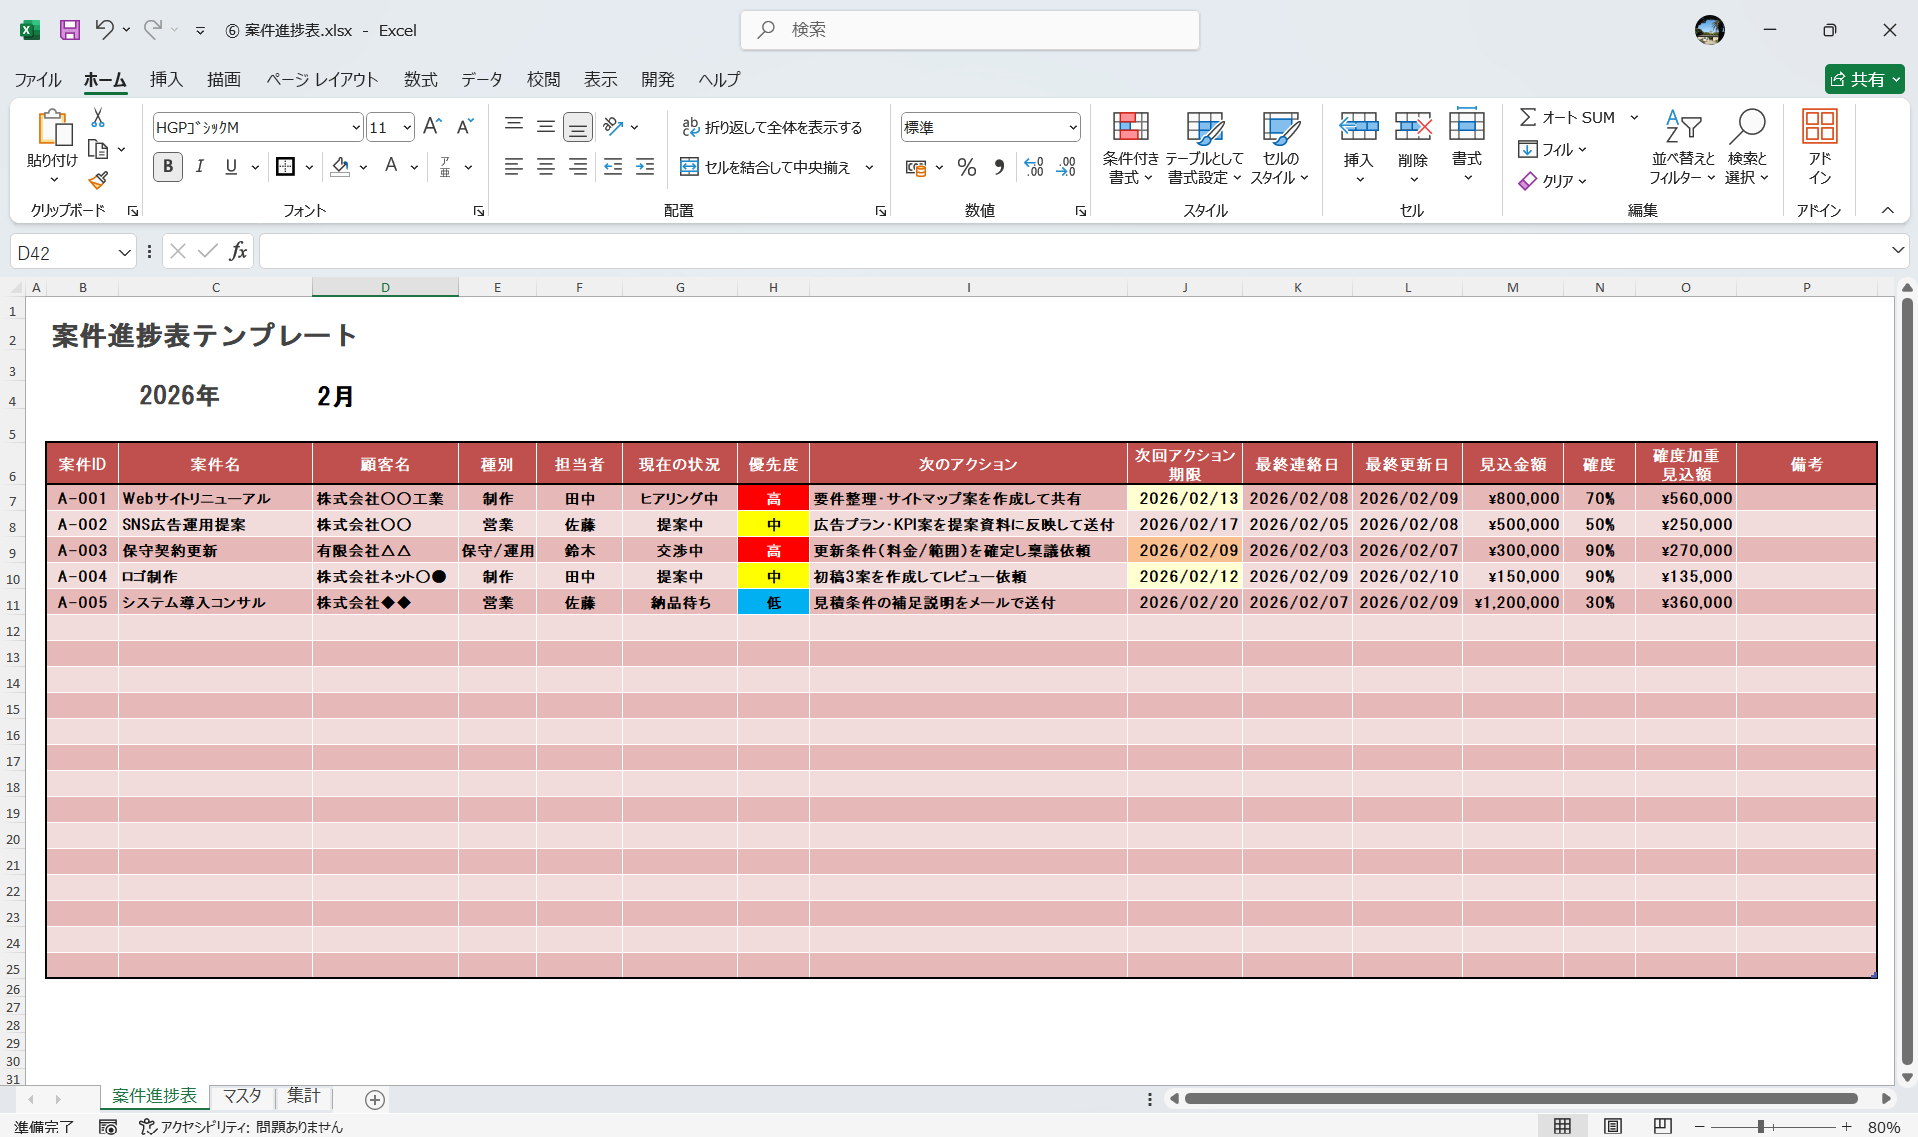This screenshot has height=1137, width=1918.
Task: Toggle italic formatting
Action: 199,167
